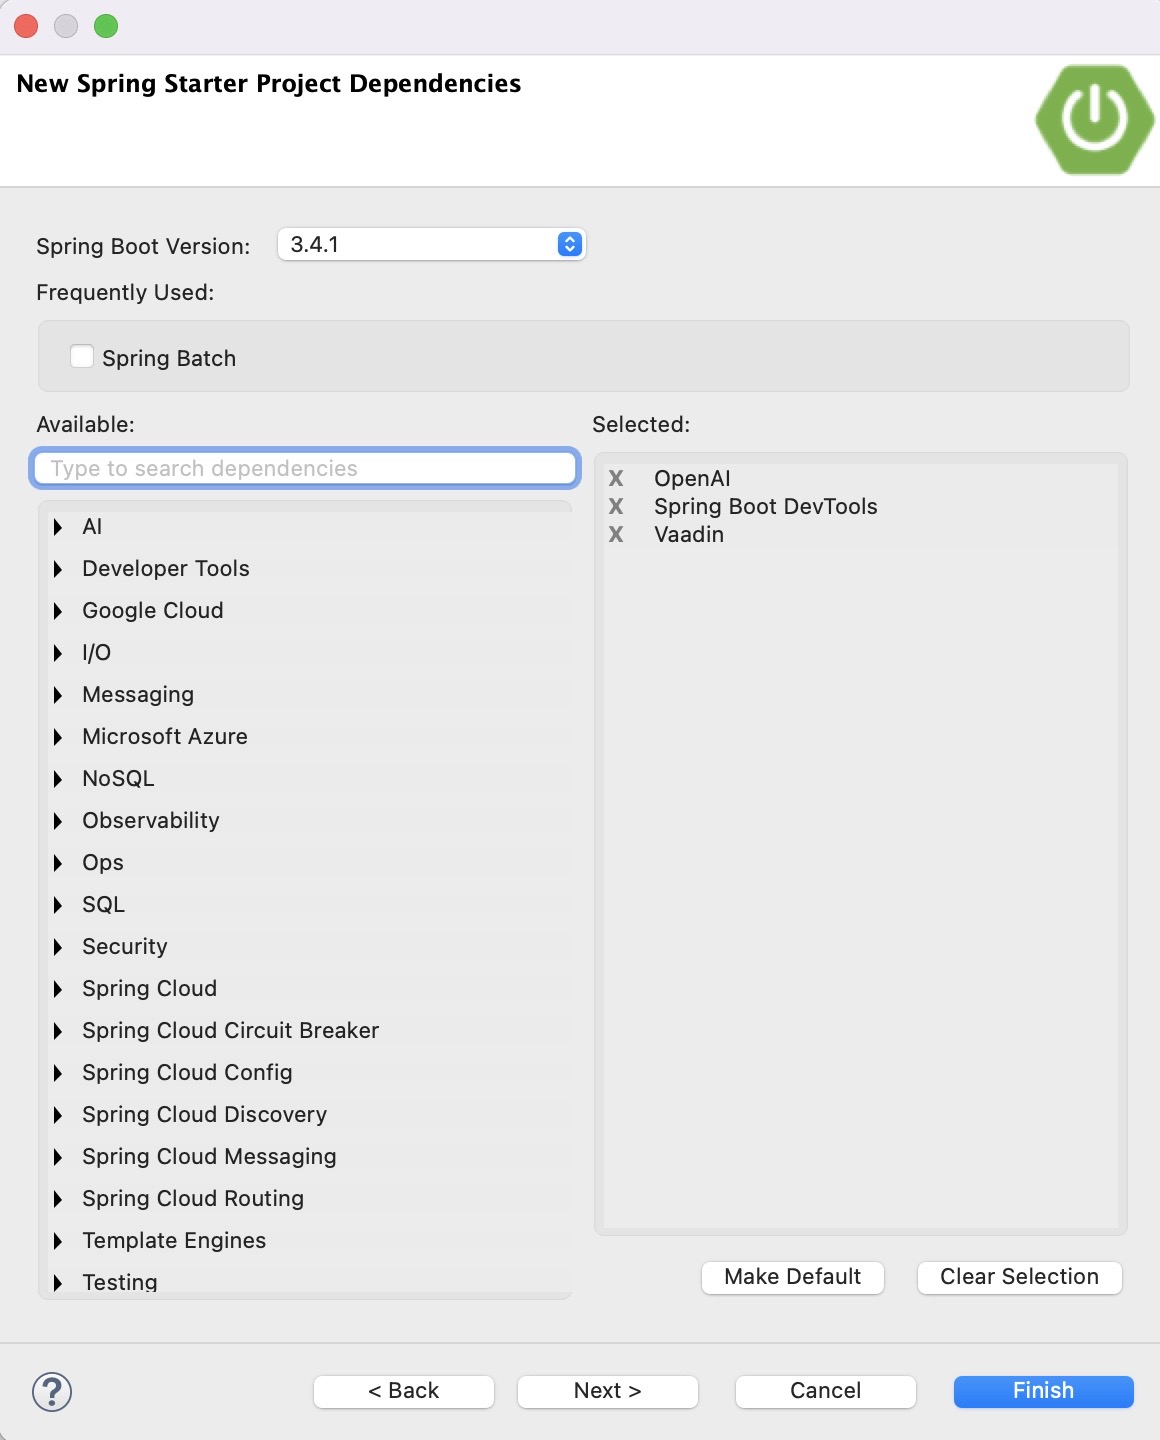Click the Make Default button
Viewport: 1160px width, 1440px height.
pyautogui.click(x=793, y=1277)
